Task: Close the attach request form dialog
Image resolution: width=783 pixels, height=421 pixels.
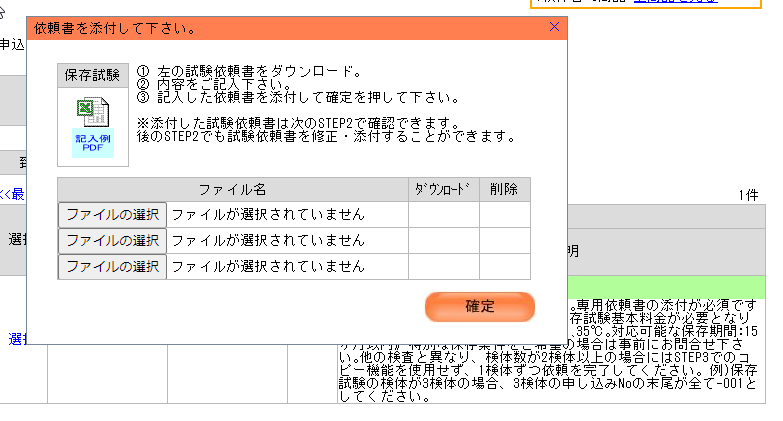Action: click(x=555, y=27)
